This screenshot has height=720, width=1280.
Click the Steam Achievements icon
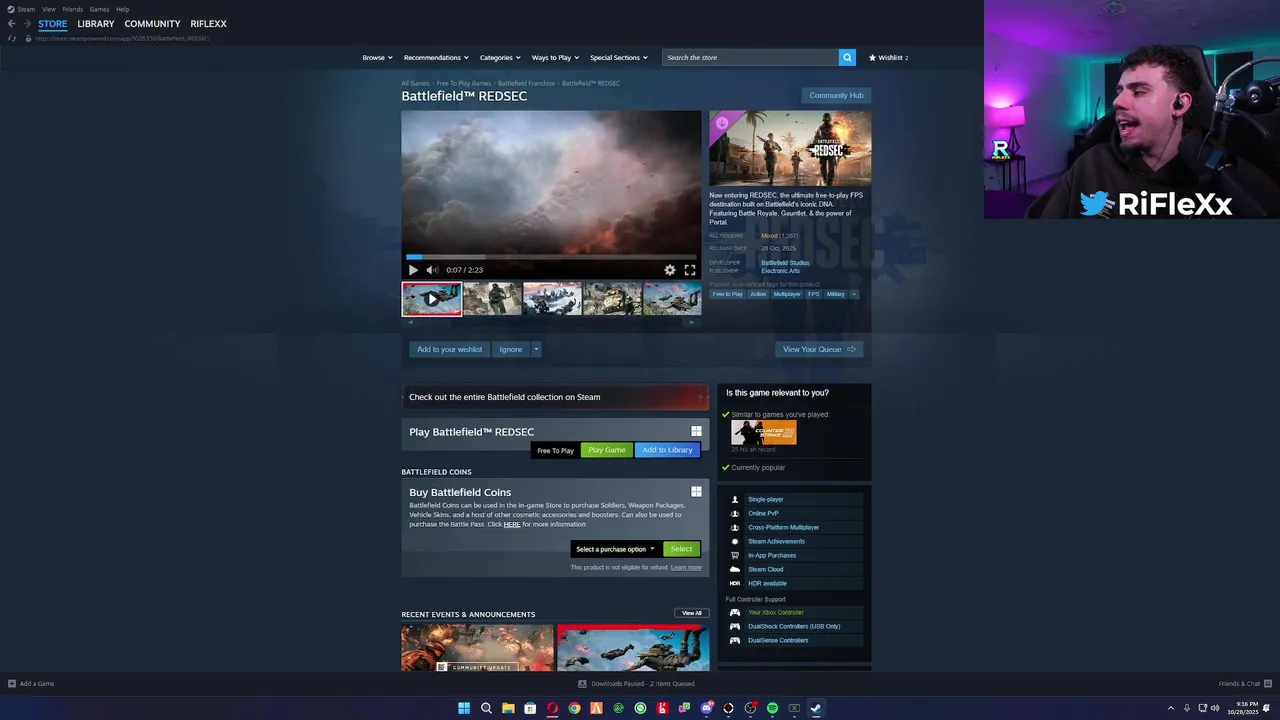click(x=735, y=541)
